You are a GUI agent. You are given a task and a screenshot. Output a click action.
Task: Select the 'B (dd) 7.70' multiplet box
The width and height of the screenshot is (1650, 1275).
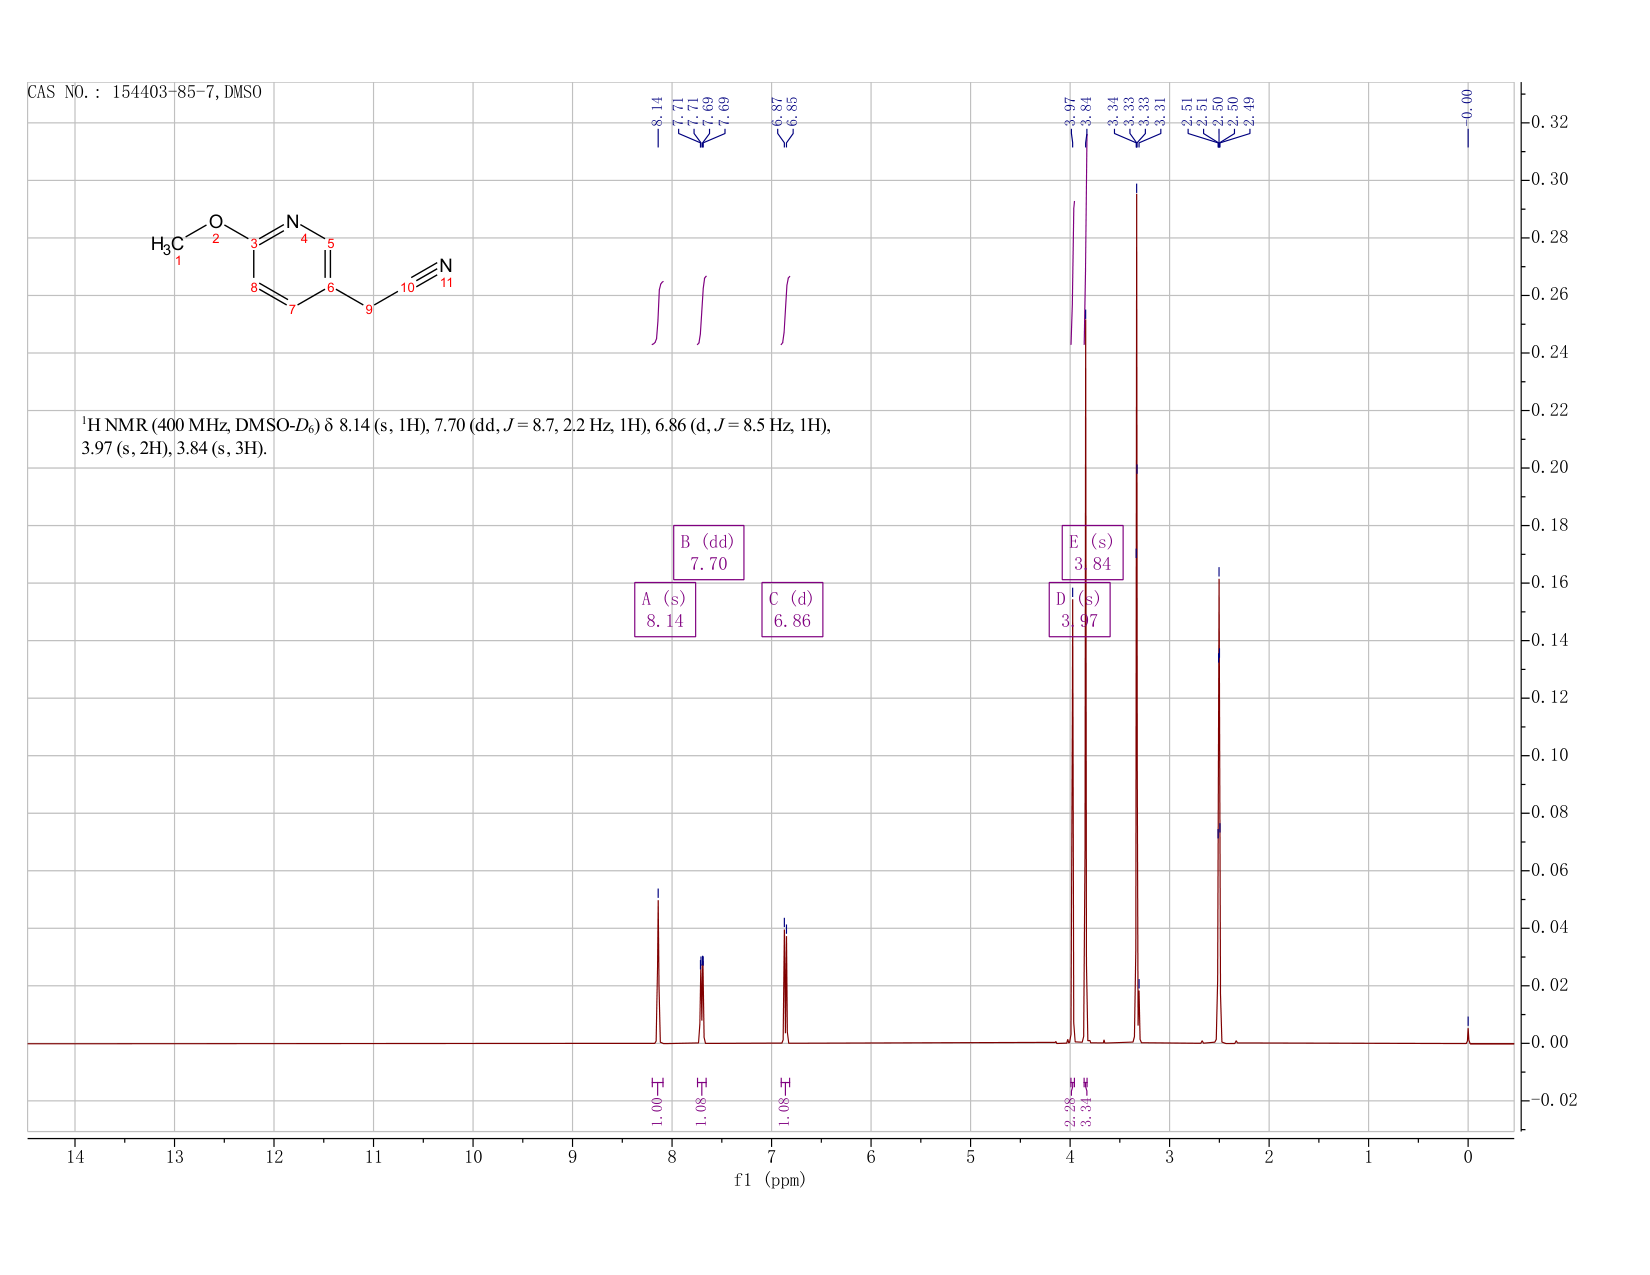point(708,552)
